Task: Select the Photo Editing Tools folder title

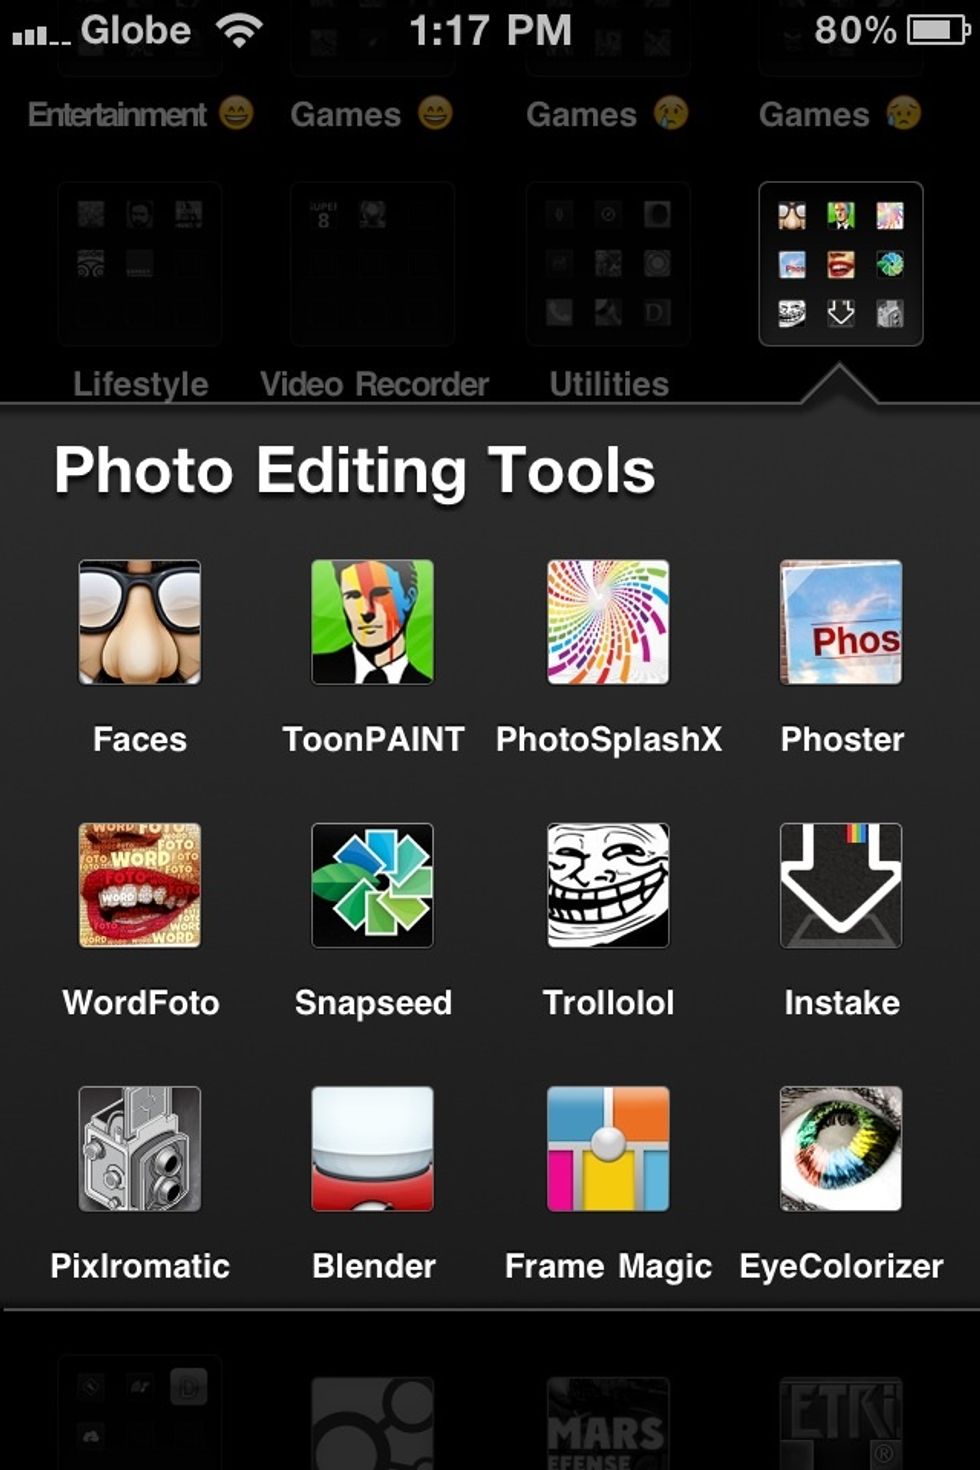Action: click(355, 470)
